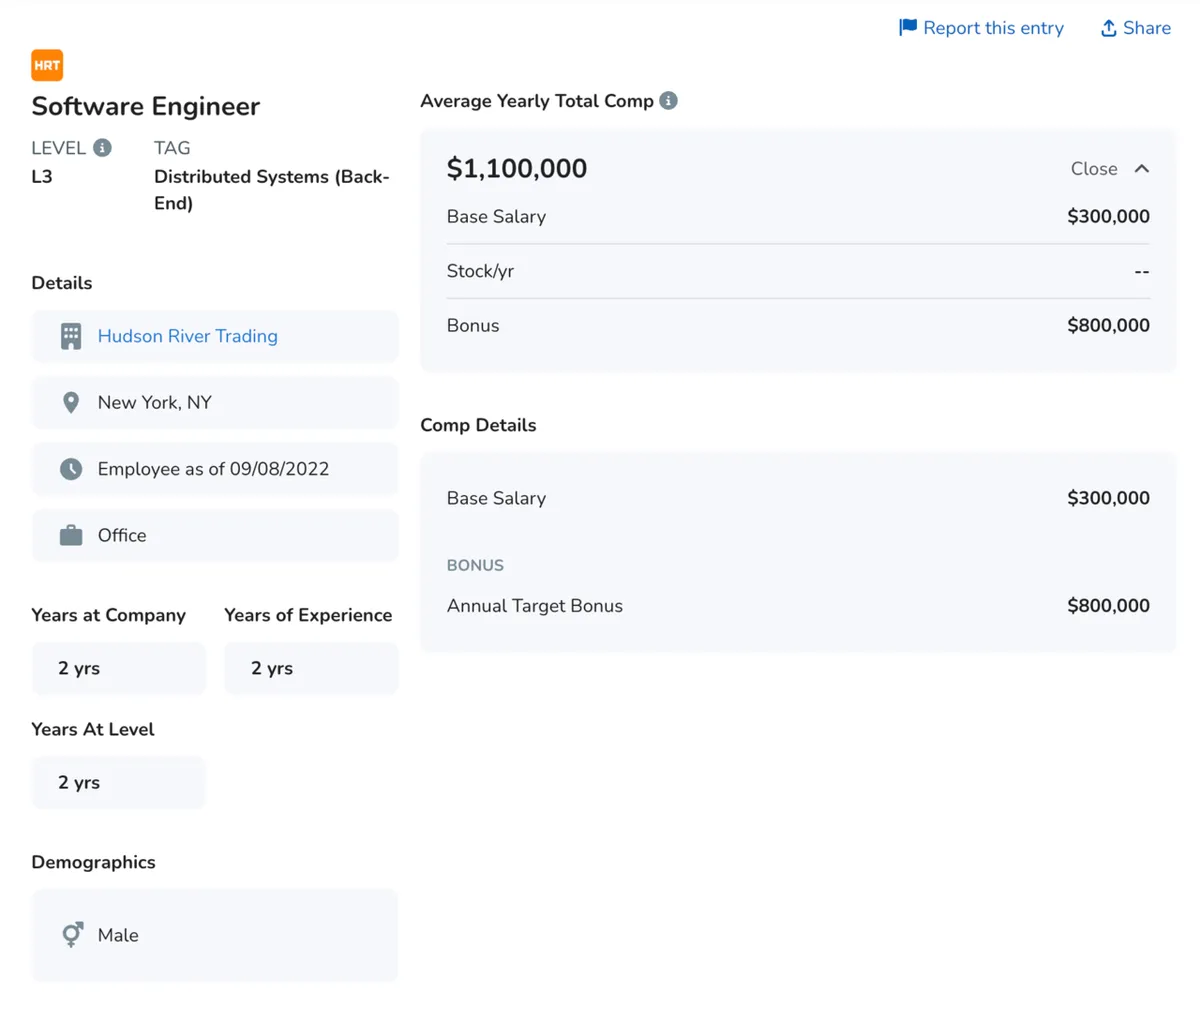This screenshot has width=1200, height=1010.
Task: Click the Close text in comp panel
Action: point(1093,169)
